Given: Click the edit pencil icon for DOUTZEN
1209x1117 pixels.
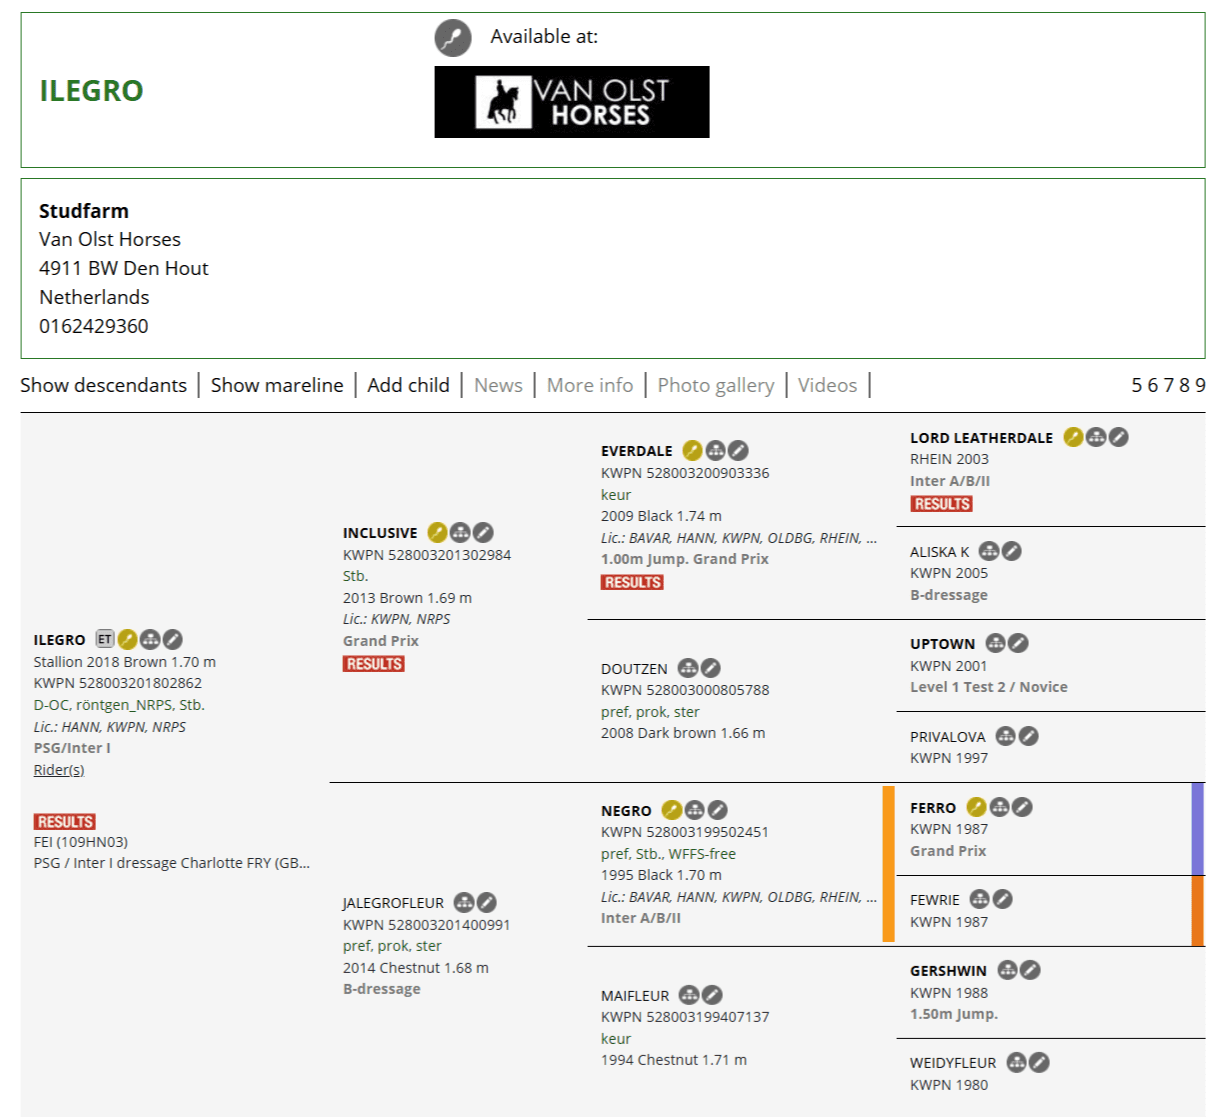Looking at the screenshot, I should click(710, 668).
